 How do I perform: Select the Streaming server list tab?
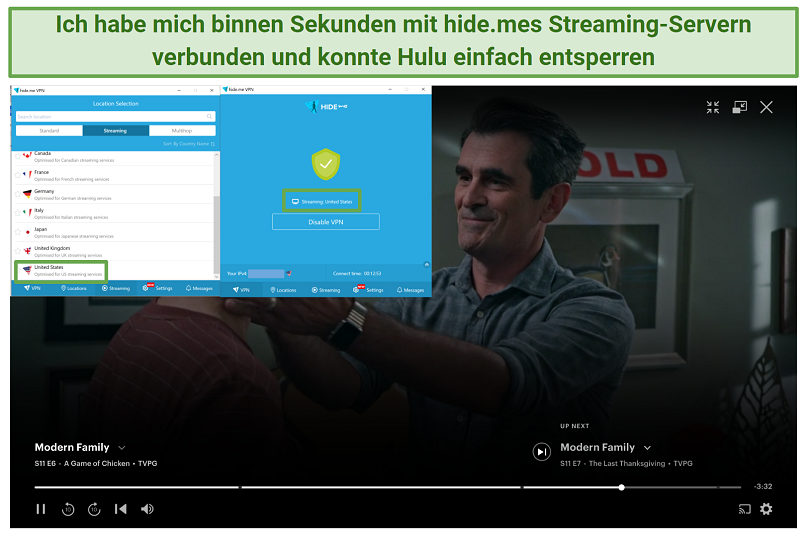click(x=115, y=131)
